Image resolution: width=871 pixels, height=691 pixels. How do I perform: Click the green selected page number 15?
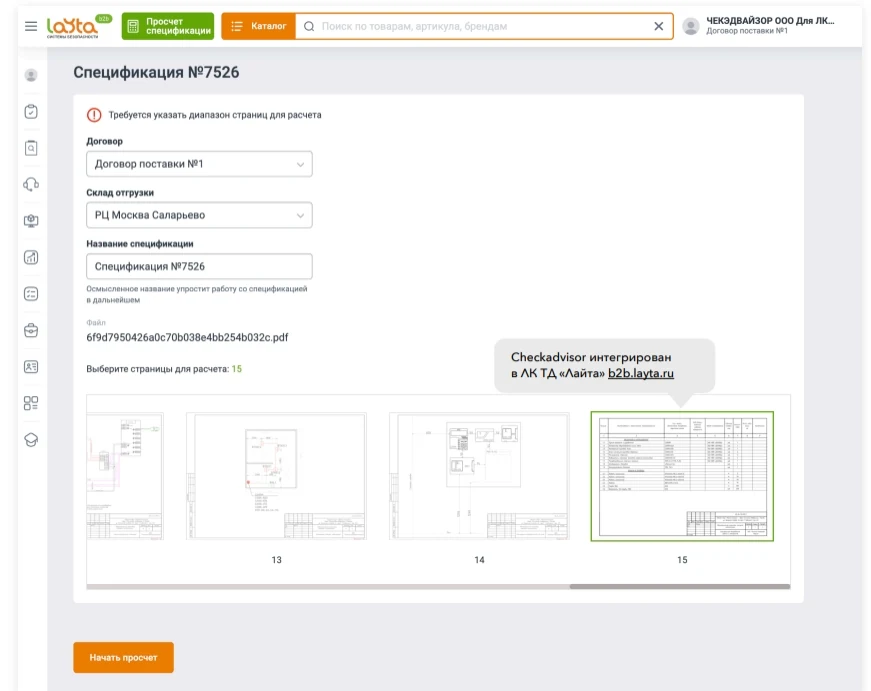(x=237, y=369)
